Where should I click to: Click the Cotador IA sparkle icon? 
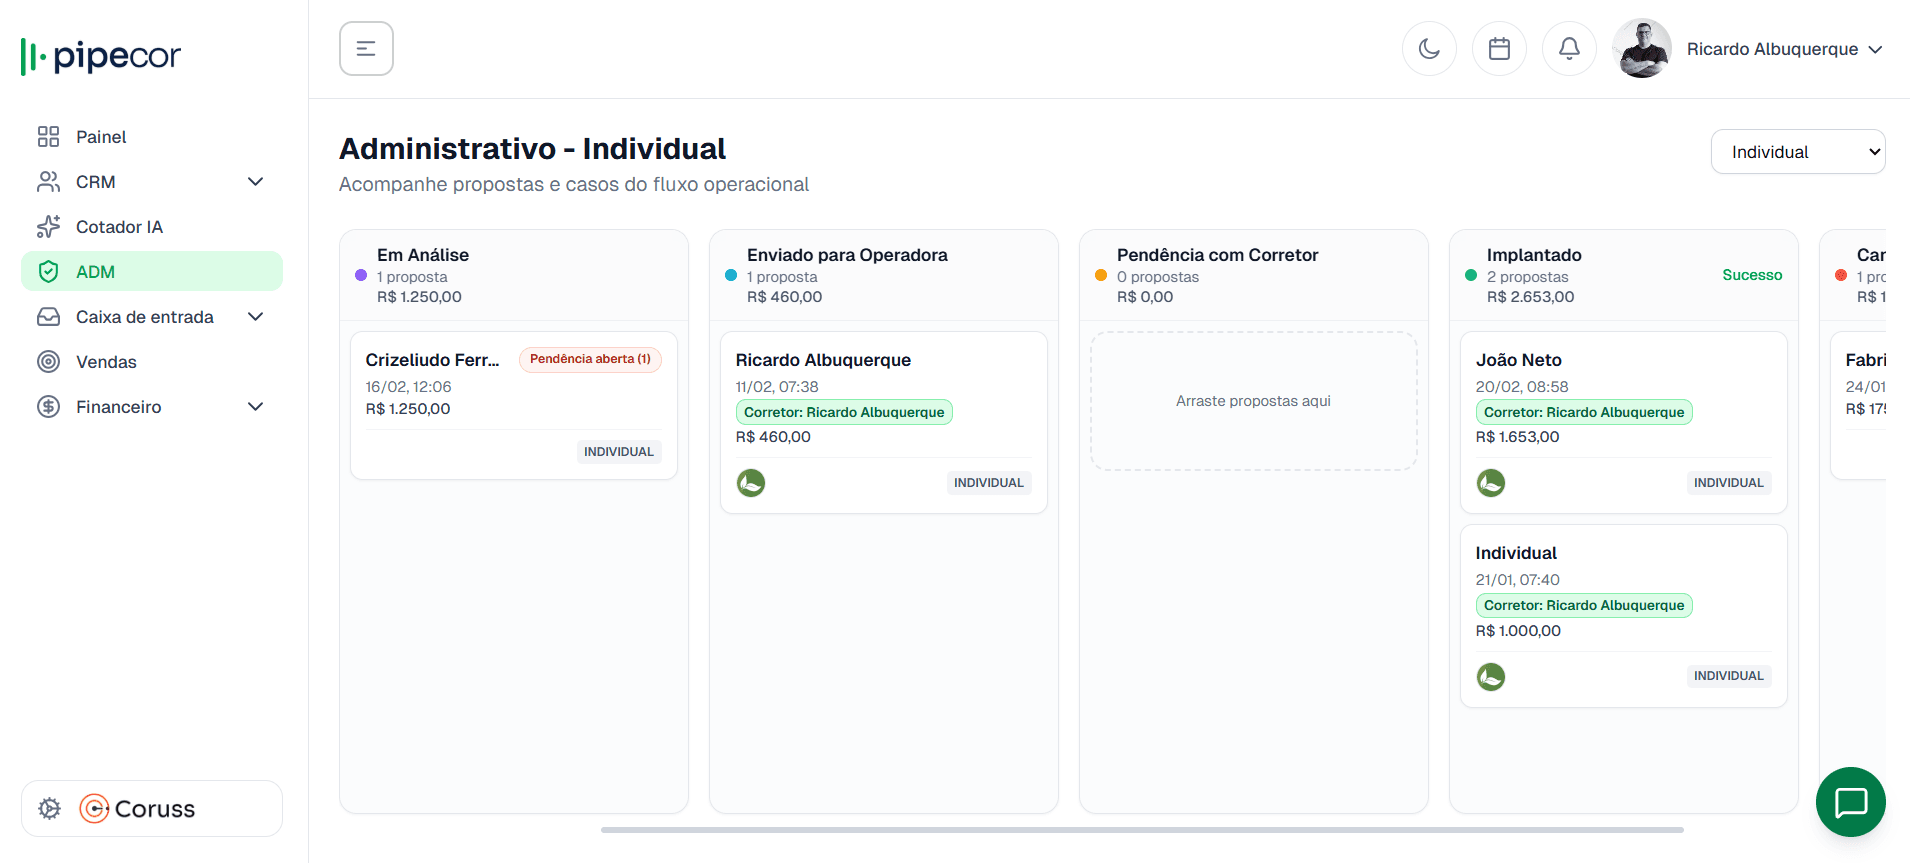click(x=48, y=227)
